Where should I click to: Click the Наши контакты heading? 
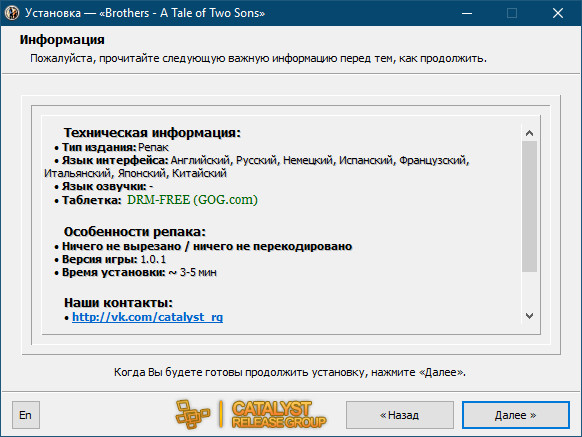click(118, 303)
